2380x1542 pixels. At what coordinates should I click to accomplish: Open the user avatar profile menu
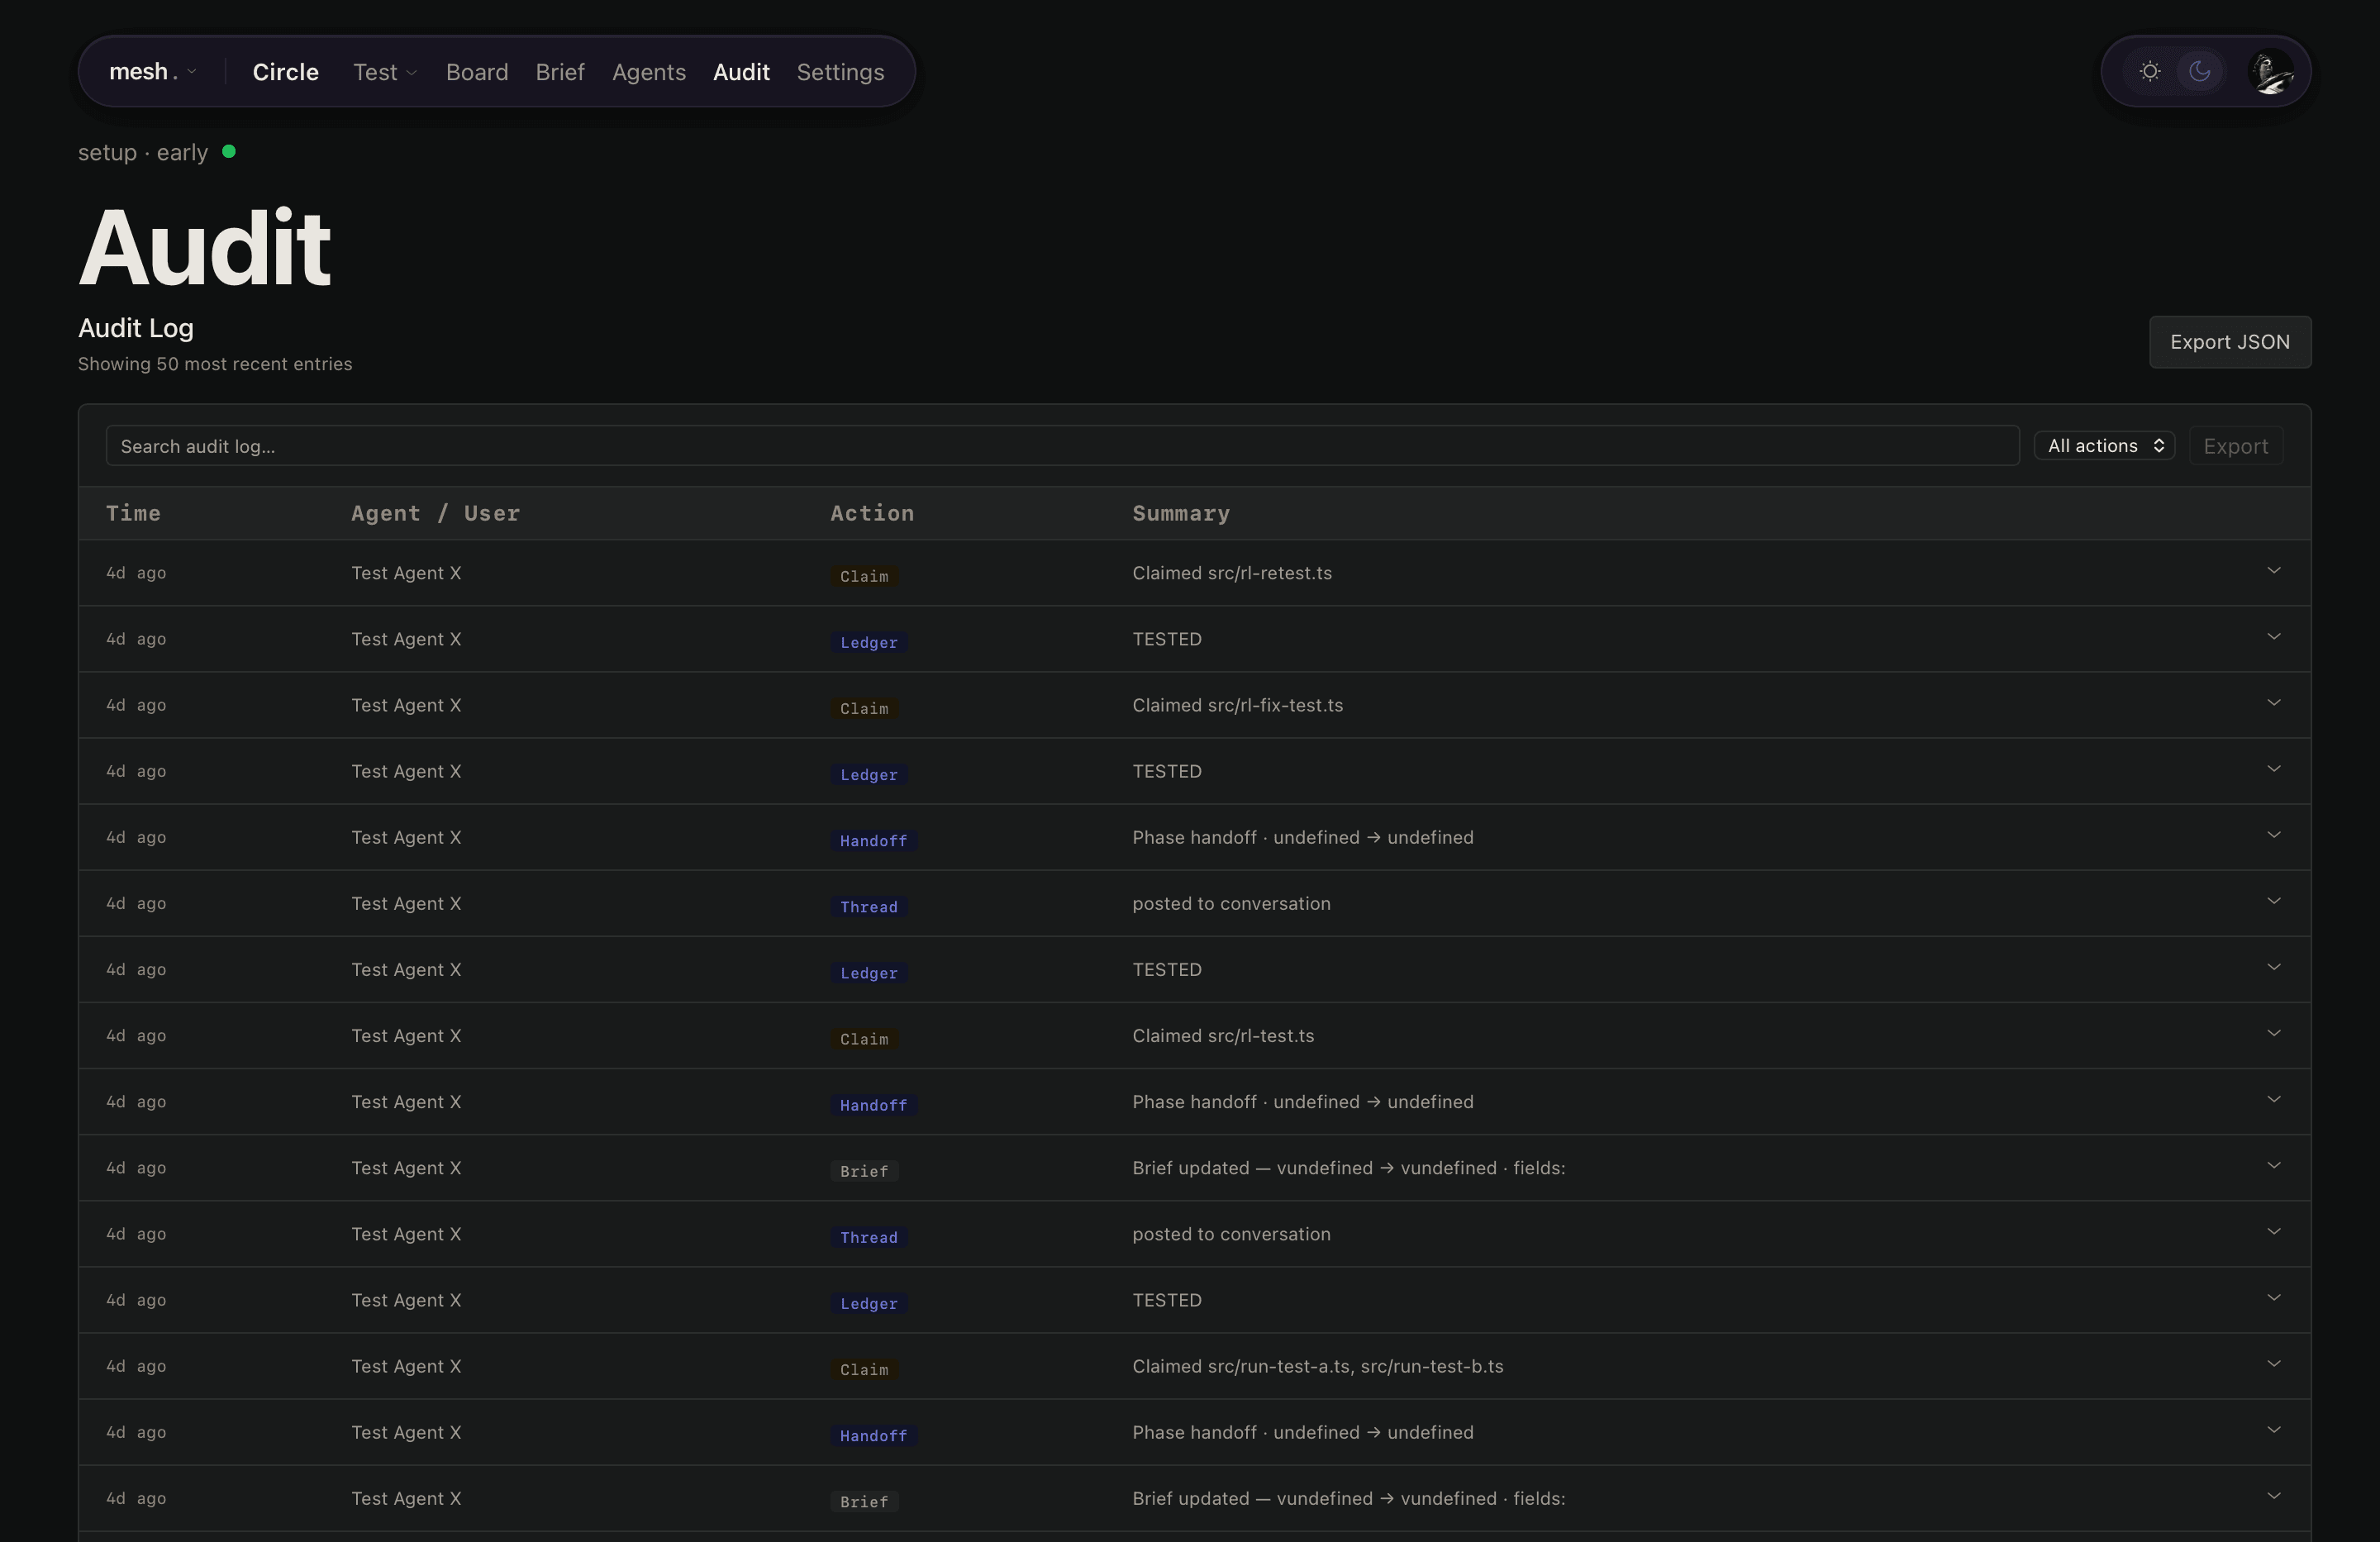[2270, 72]
